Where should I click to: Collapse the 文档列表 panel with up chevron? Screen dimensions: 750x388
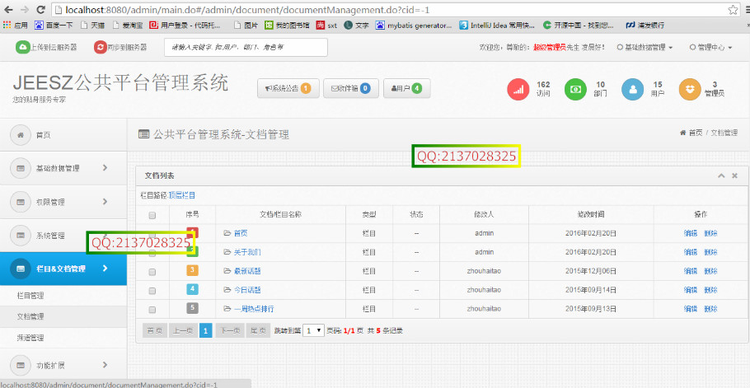(721, 176)
